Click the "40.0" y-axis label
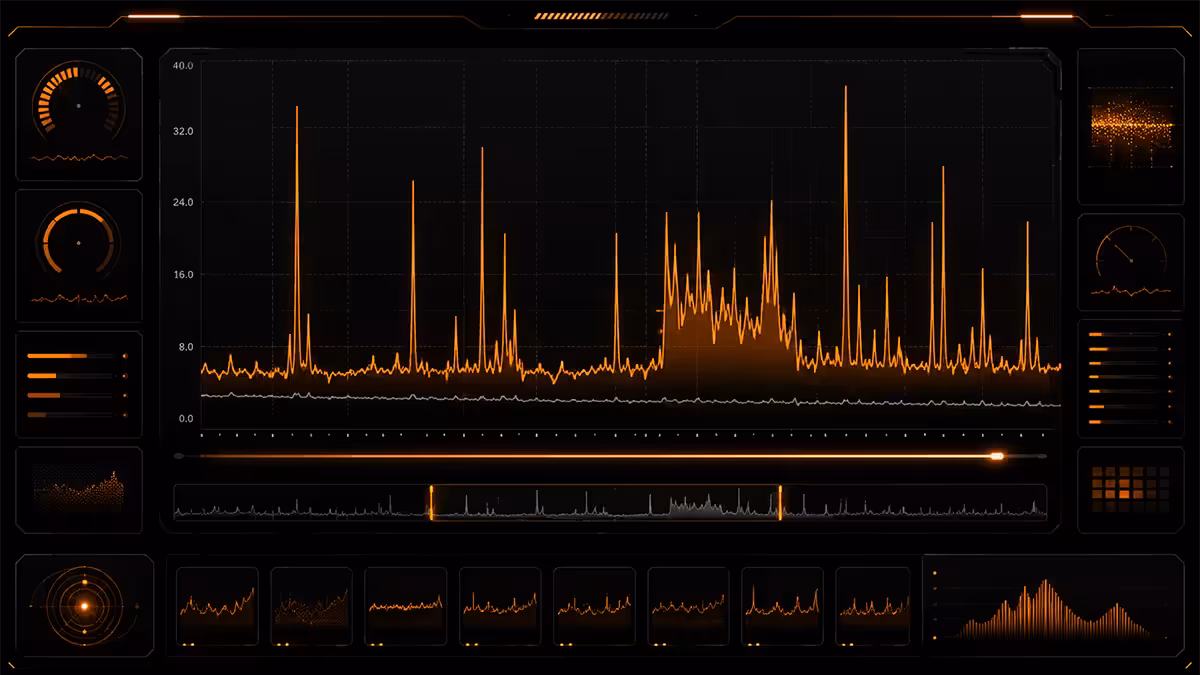Screen dimensions: 1200x675 coord(183,65)
